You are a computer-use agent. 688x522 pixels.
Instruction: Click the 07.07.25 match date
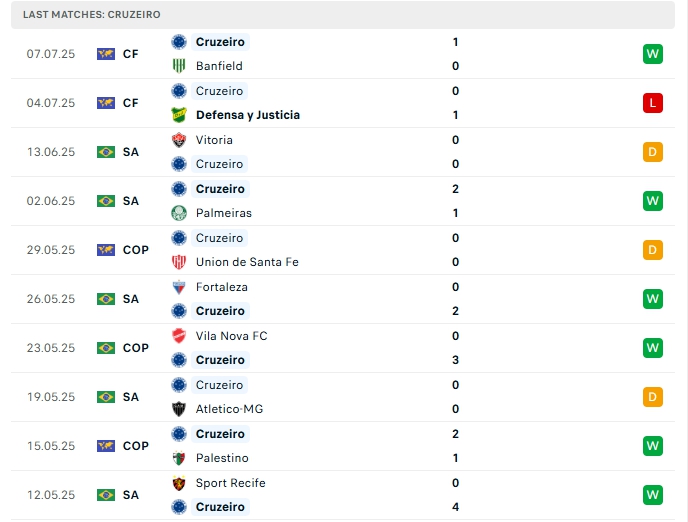point(51,54)
